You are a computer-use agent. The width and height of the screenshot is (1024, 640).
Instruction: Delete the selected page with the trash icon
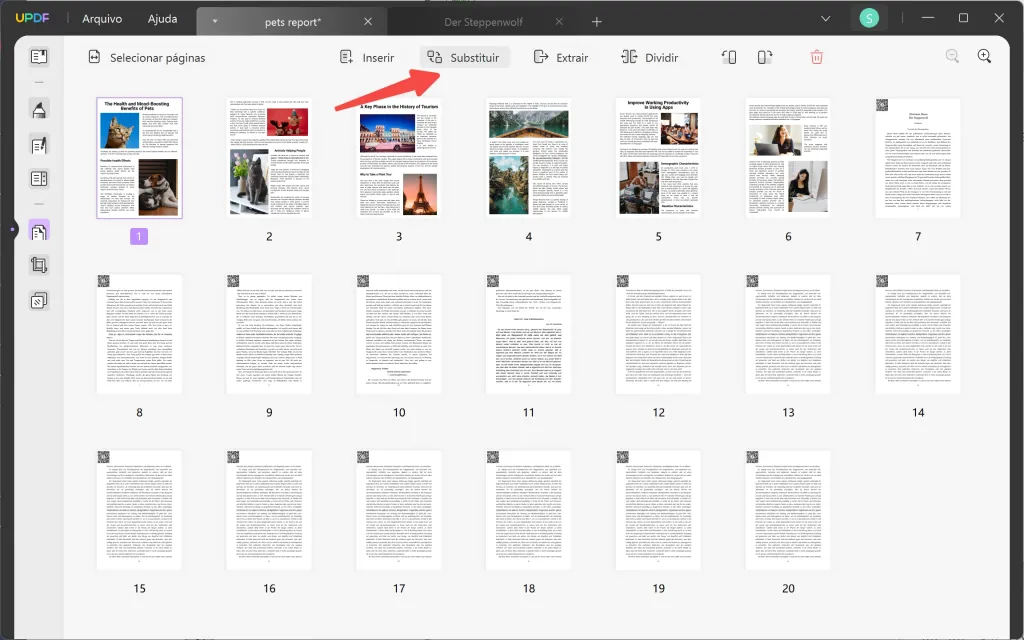(x=817, y=57)
